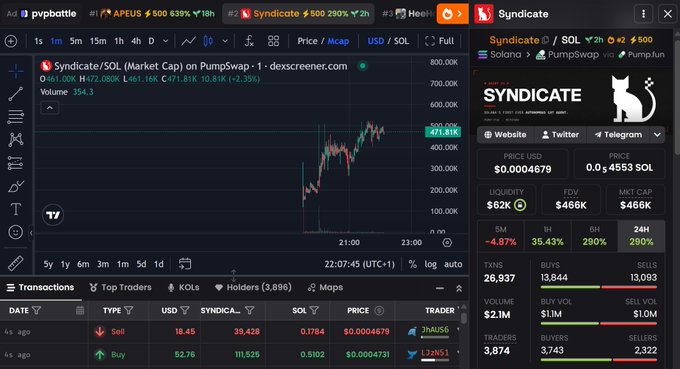This screenshot has width=680, height=369.
Task: Select the Text annotation tool
Action: click(16, 209)
